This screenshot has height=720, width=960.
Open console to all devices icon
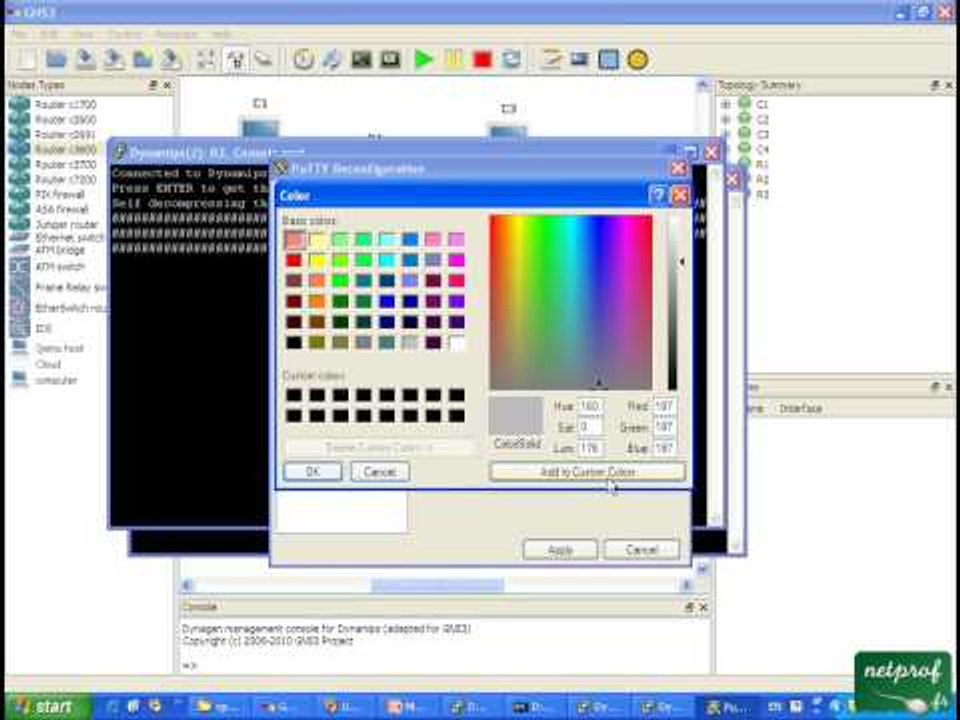pos(361,59)
